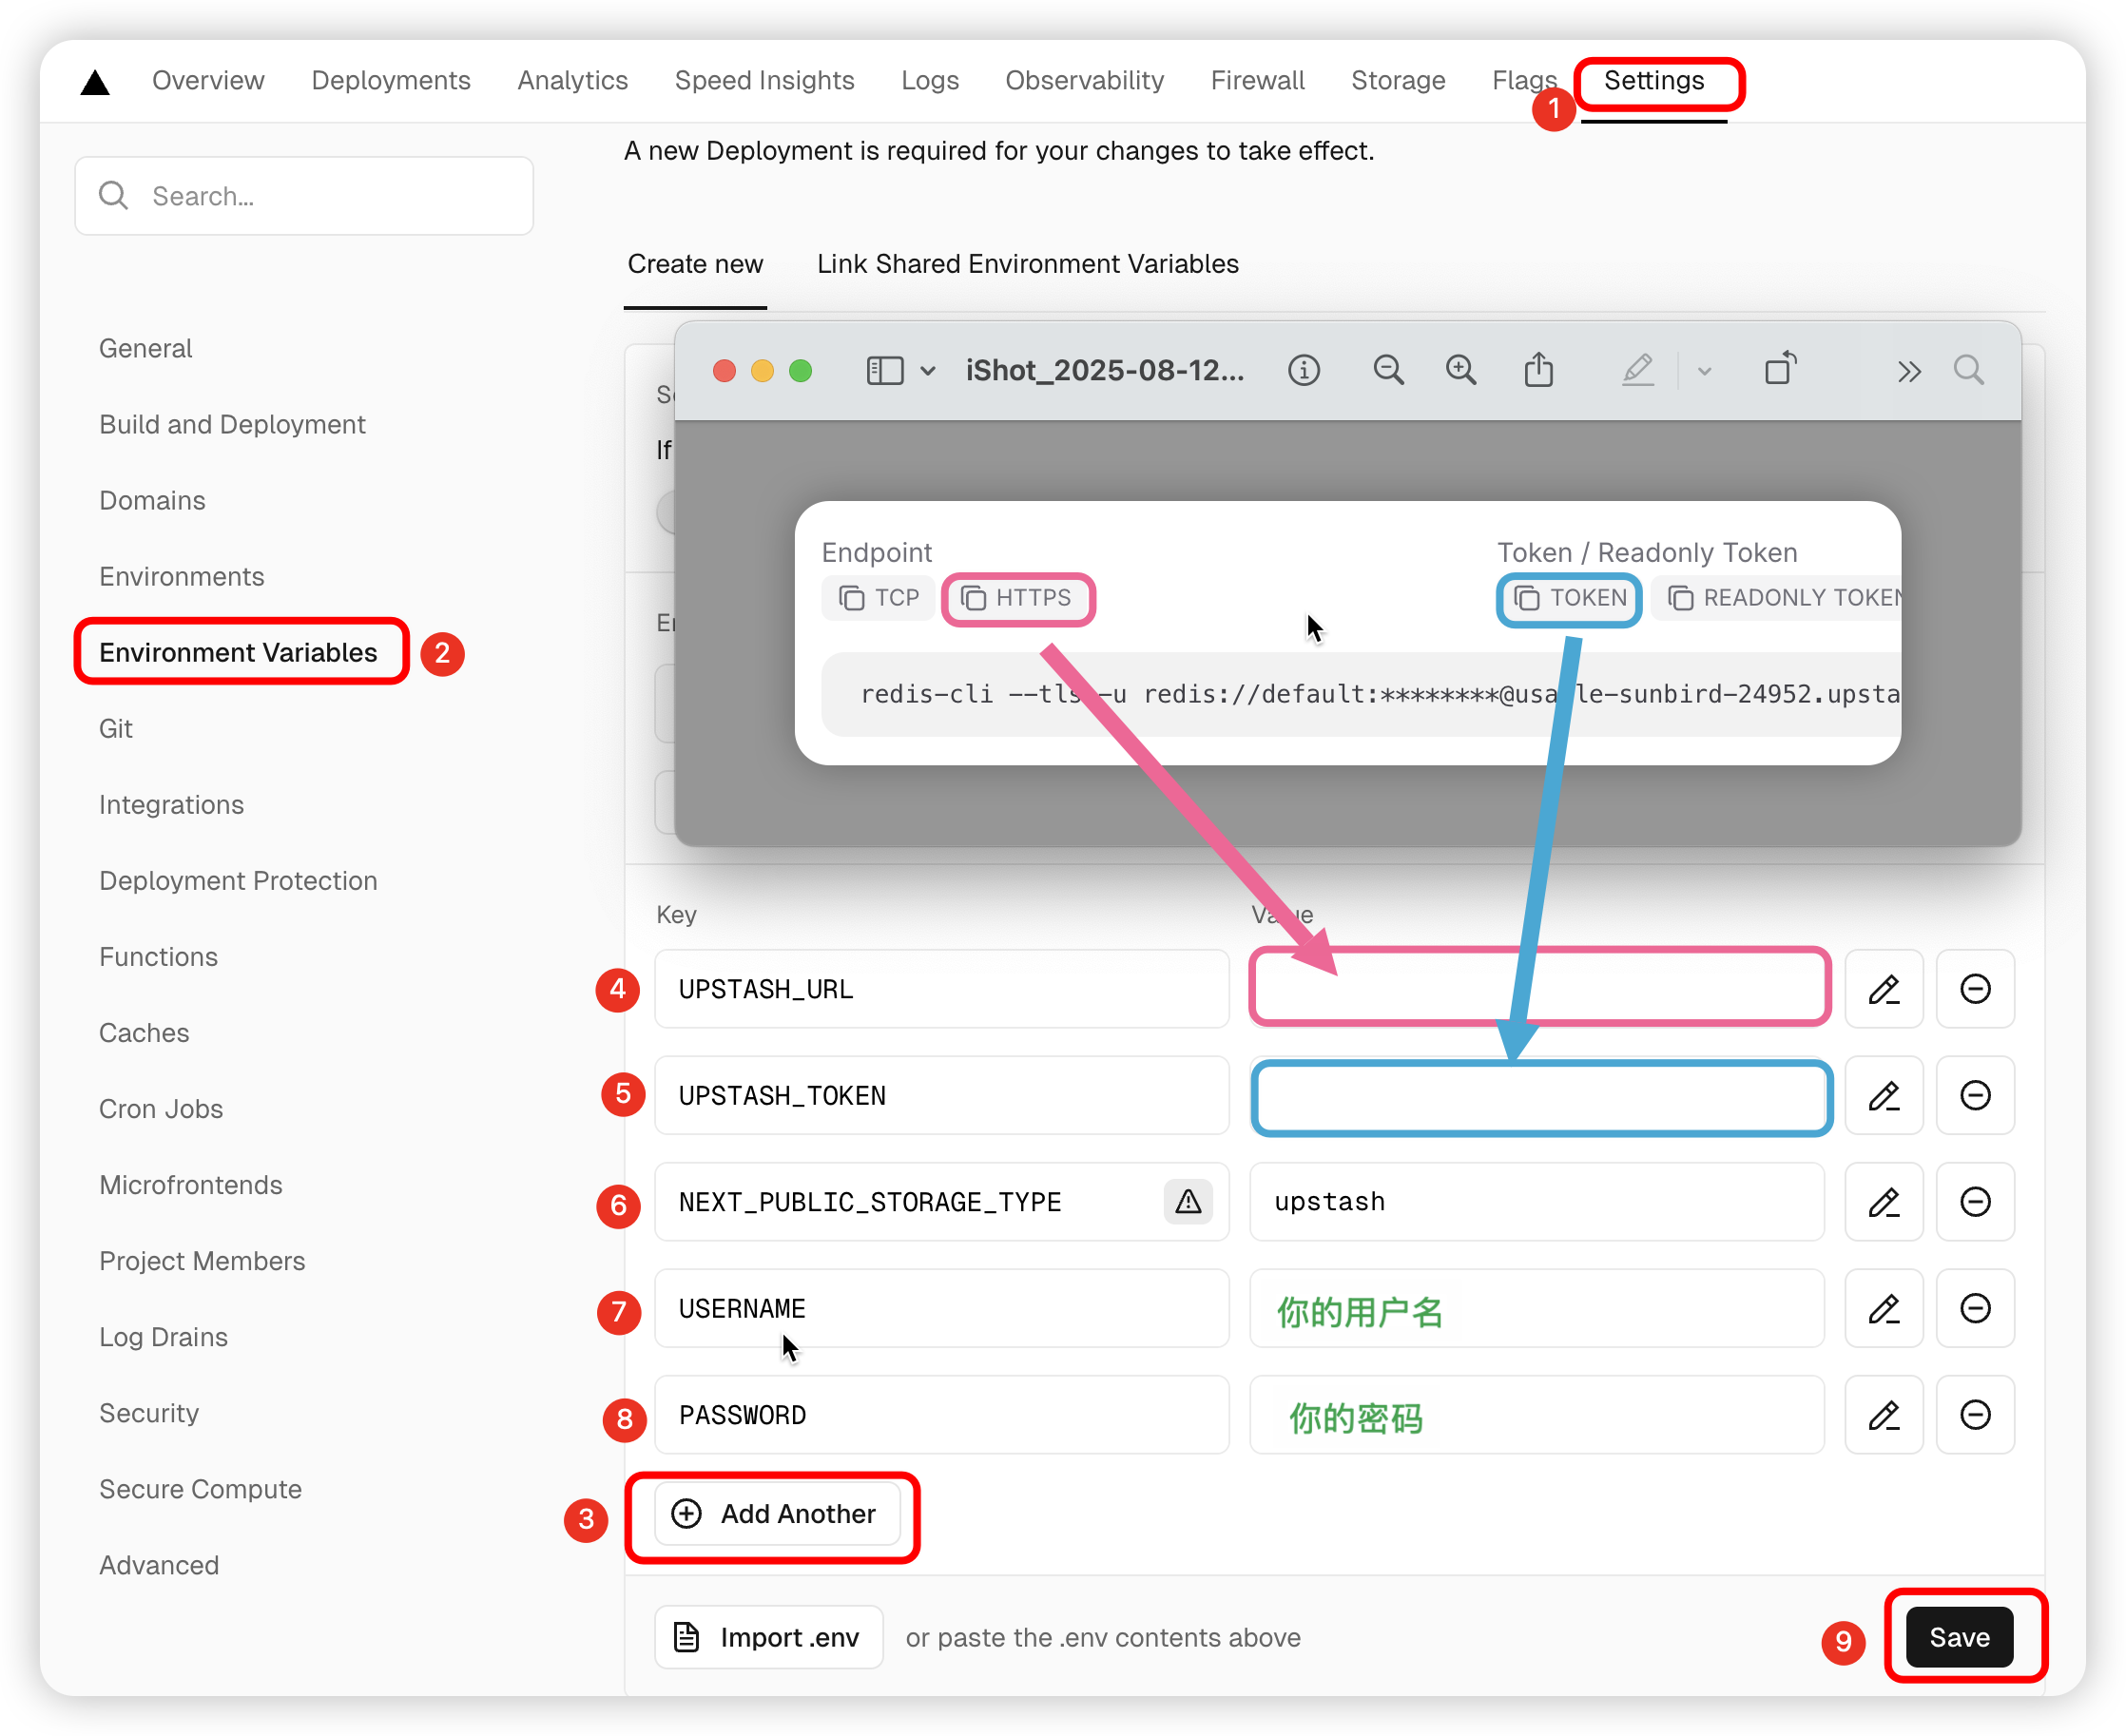Click the Add Another button
The image size is (2126, 1736).
[x=777, y=1514]
